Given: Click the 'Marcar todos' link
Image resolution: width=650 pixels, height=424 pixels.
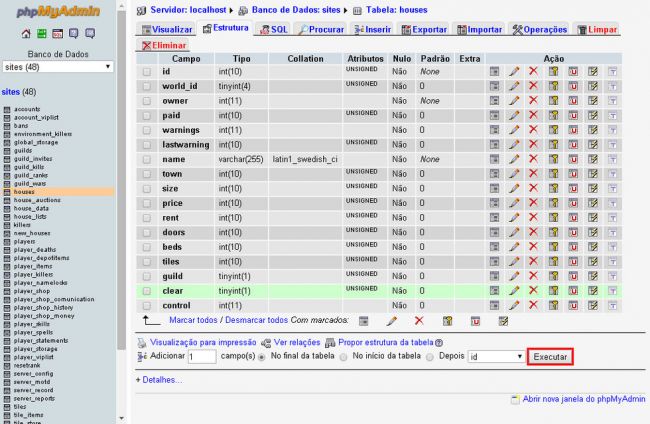Looking at the screenshot, I should pos(194,320).
